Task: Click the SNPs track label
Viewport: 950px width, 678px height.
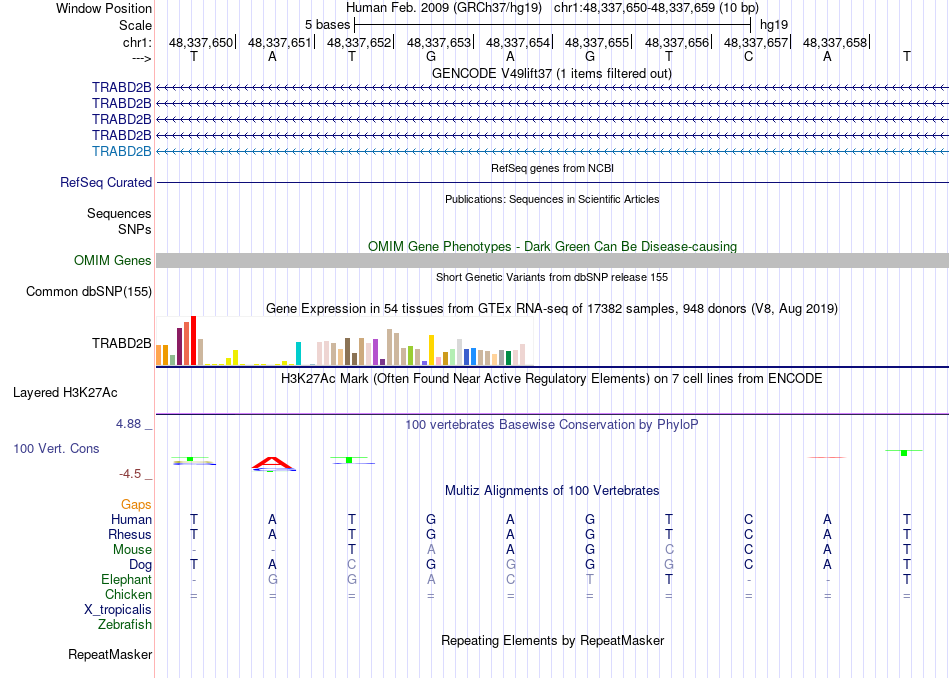Action: pyautogui.click(x=135, y=230)
